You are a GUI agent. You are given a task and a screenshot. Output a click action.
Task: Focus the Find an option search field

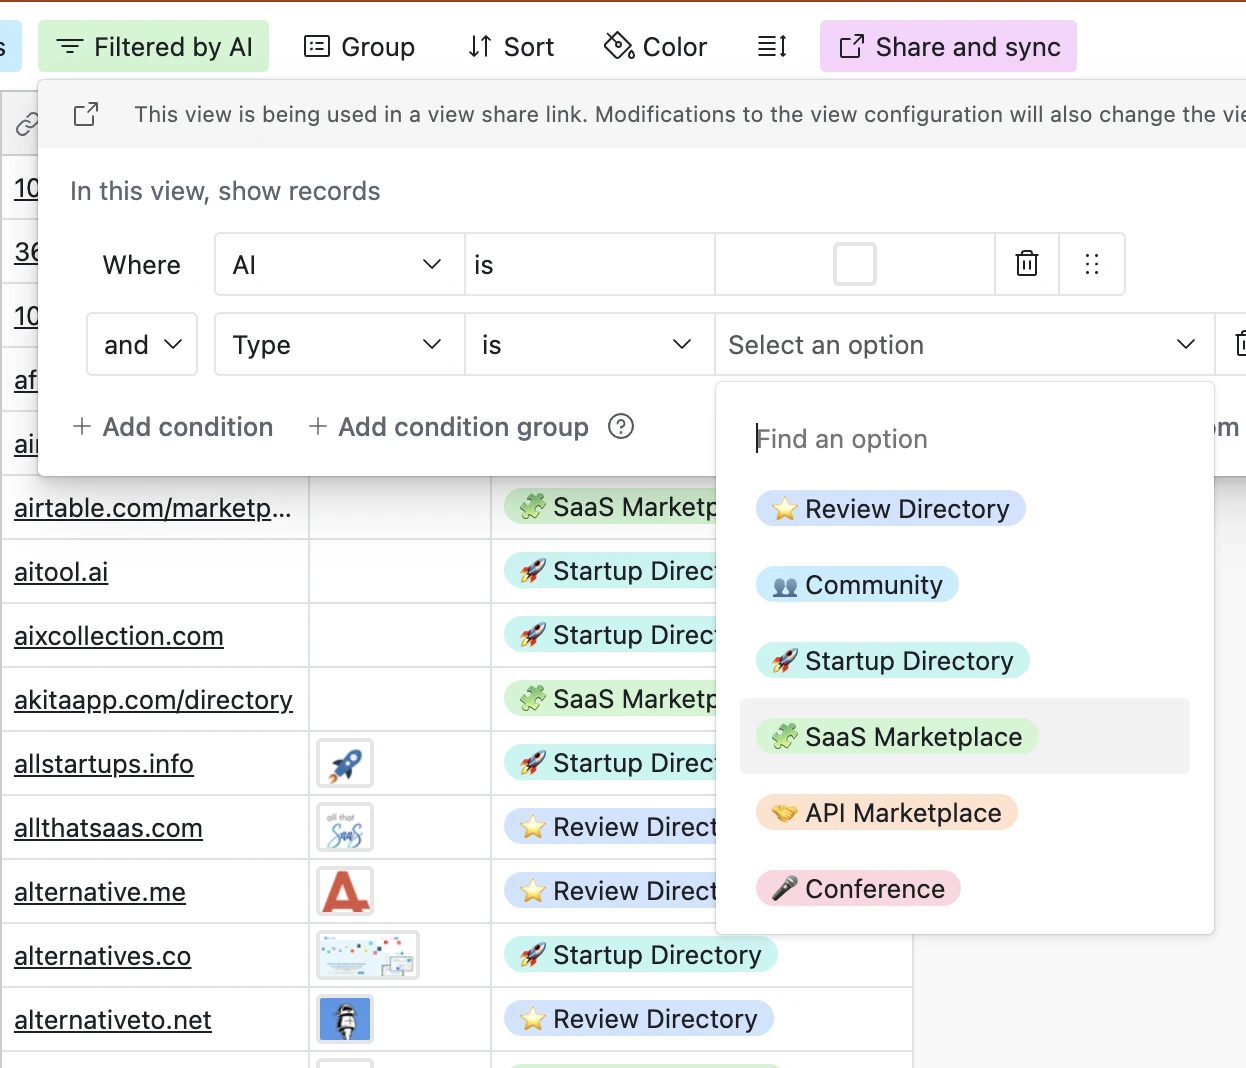965,439
